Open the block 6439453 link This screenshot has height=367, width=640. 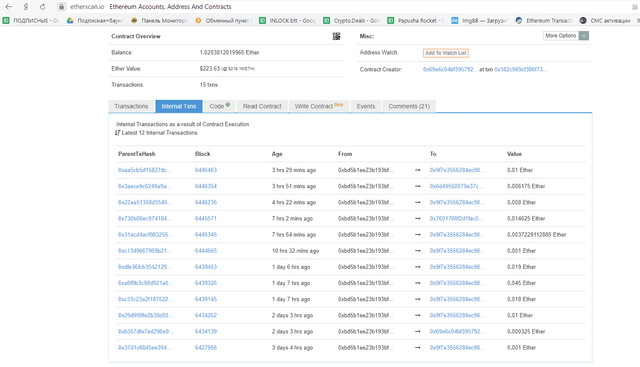(206, 267)
